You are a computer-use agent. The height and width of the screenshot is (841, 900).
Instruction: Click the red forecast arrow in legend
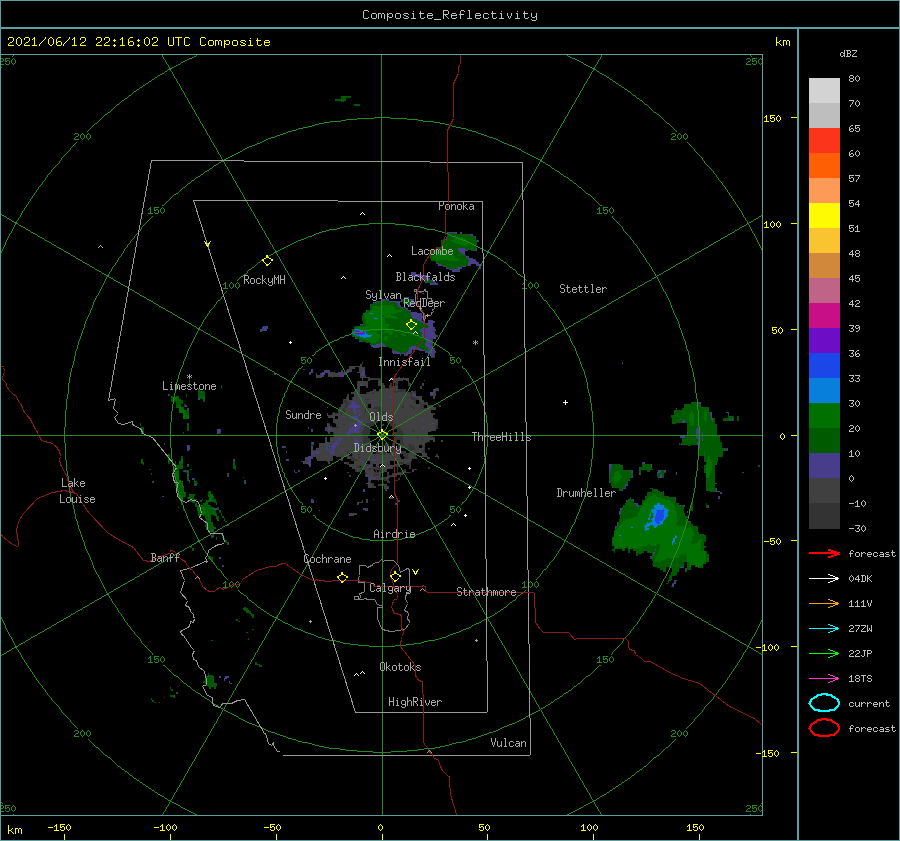pyautogui.click(x=824, y=553)
